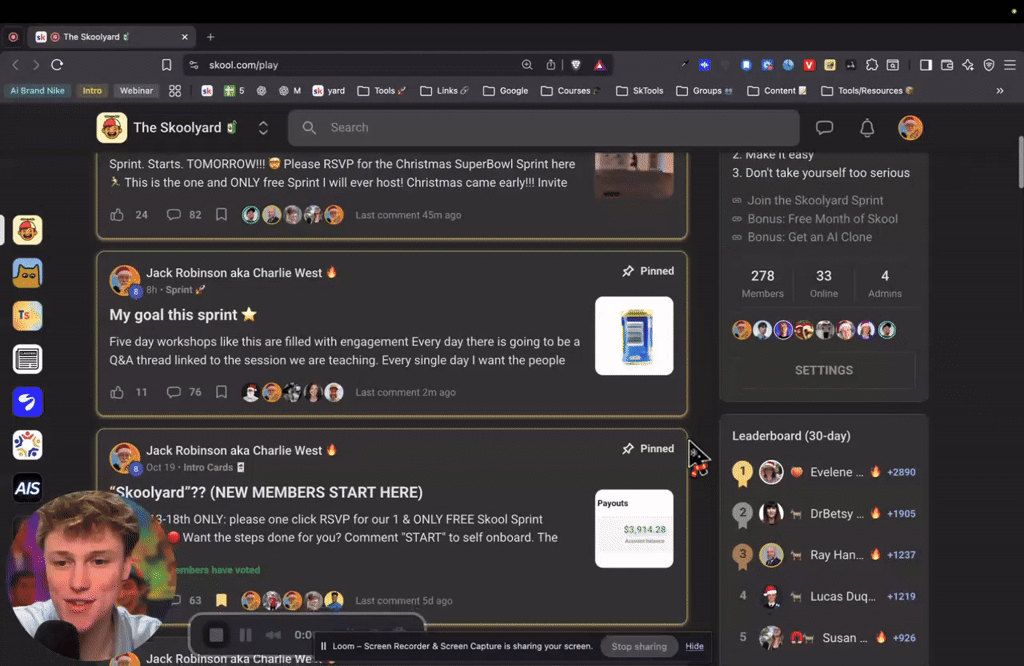Open the browser Extensions puzzle icon
This screenshot has width=1024, height=666.
click(872, 65)
